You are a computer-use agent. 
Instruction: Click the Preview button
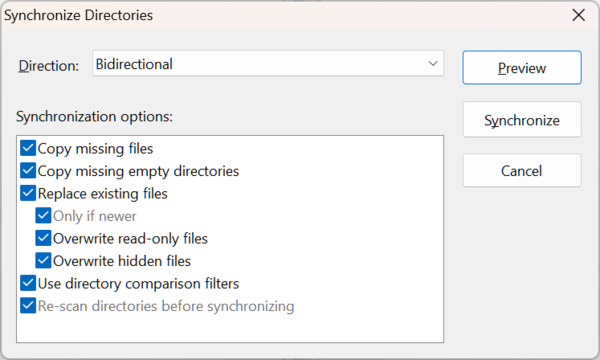pyautogui.click(x=522, y=68)
